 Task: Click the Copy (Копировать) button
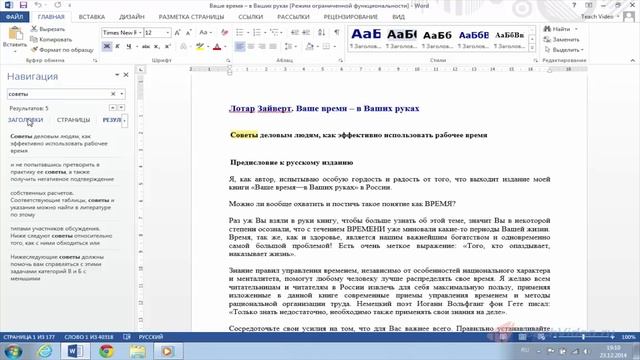[51, 40]
